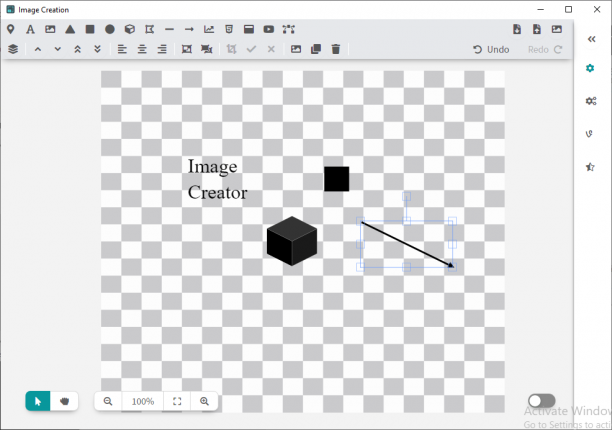Click the crop icon
Screen dimensions: 612x430
tap(231, 49)
